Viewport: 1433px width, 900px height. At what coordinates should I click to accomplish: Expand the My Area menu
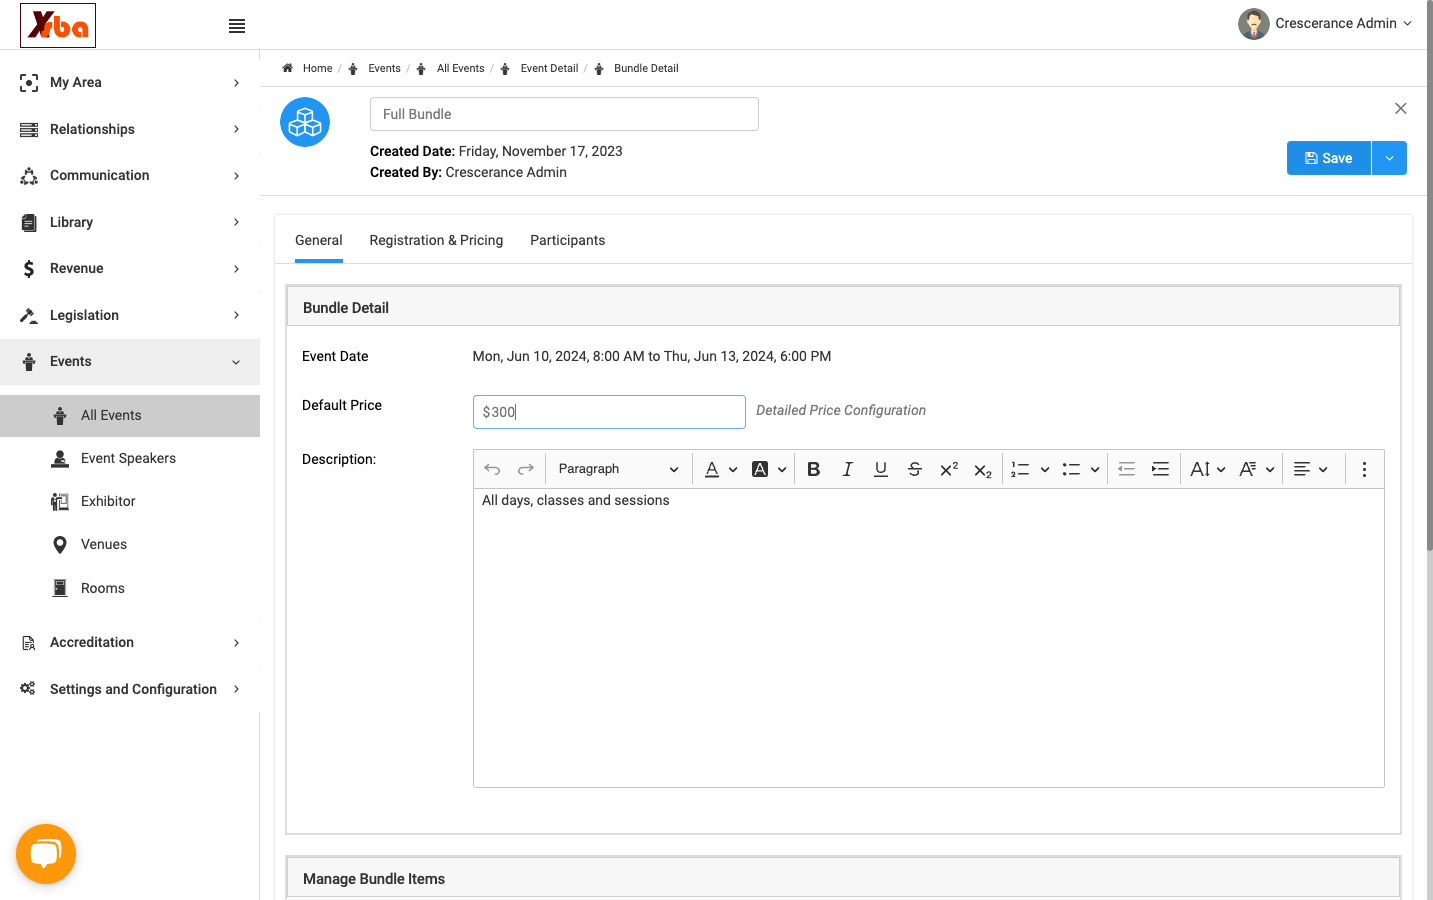(x=130, y=83)
